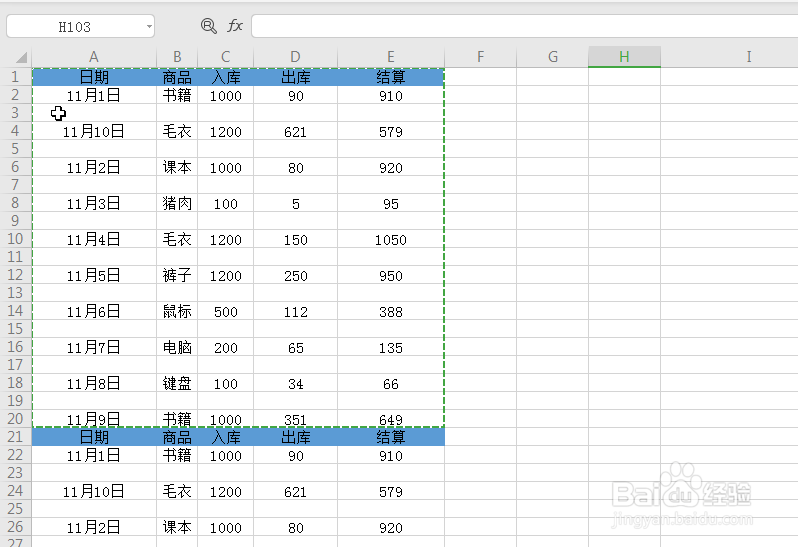Click cell 351 in row 20
The height and width of the screenshot is (547, 798).
[x=295, y=419]
